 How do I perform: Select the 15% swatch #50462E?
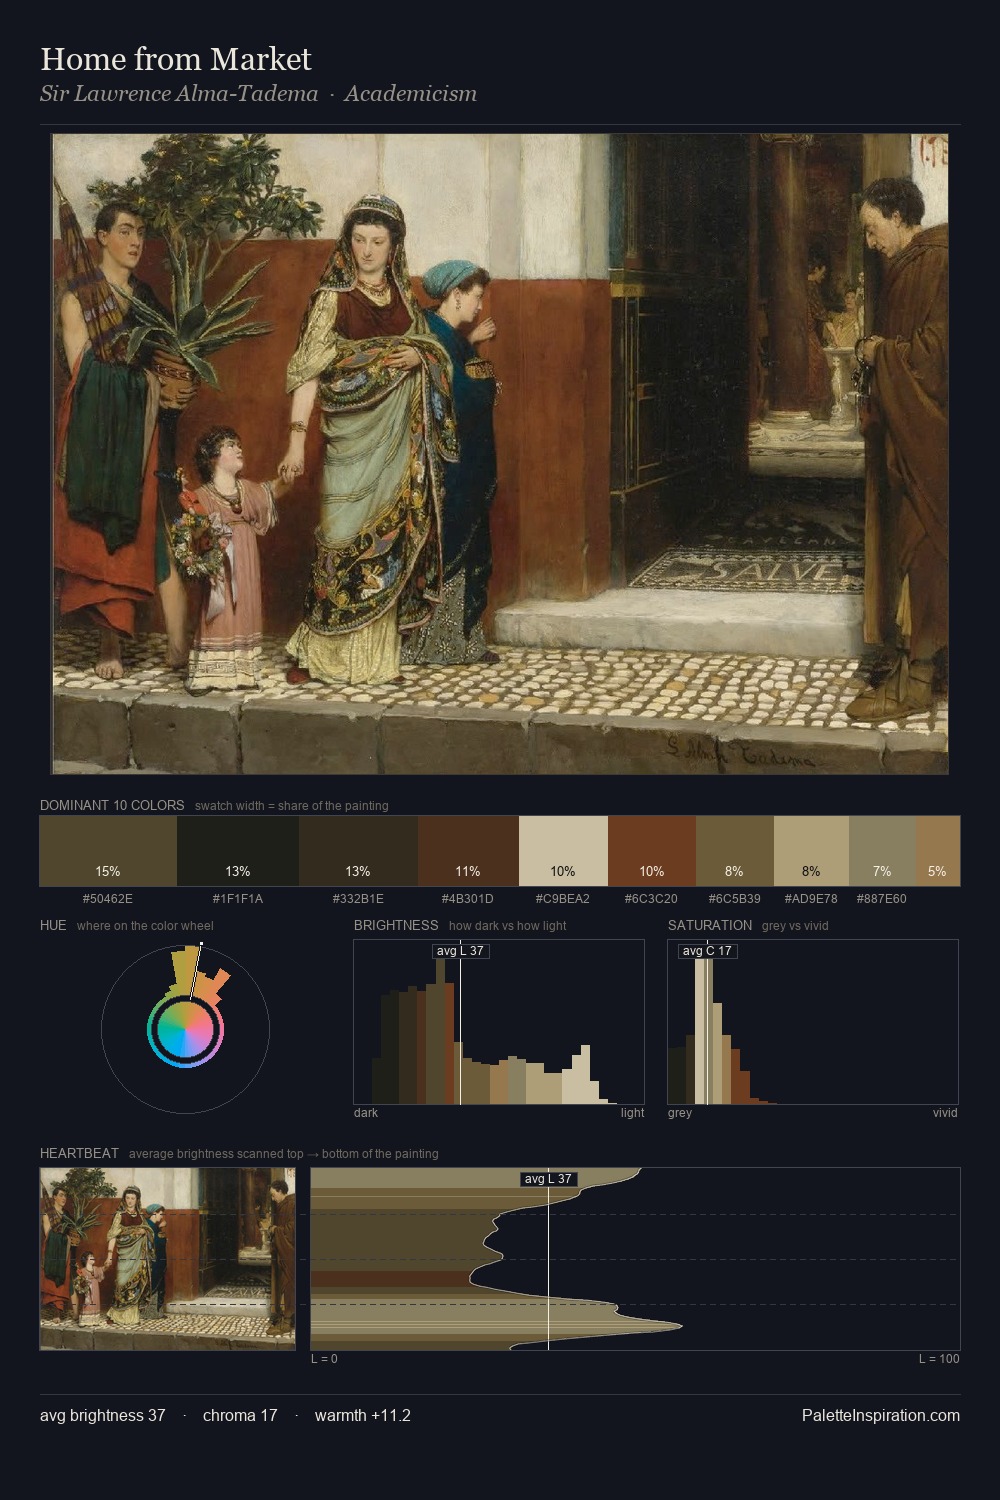click(108, 851)
